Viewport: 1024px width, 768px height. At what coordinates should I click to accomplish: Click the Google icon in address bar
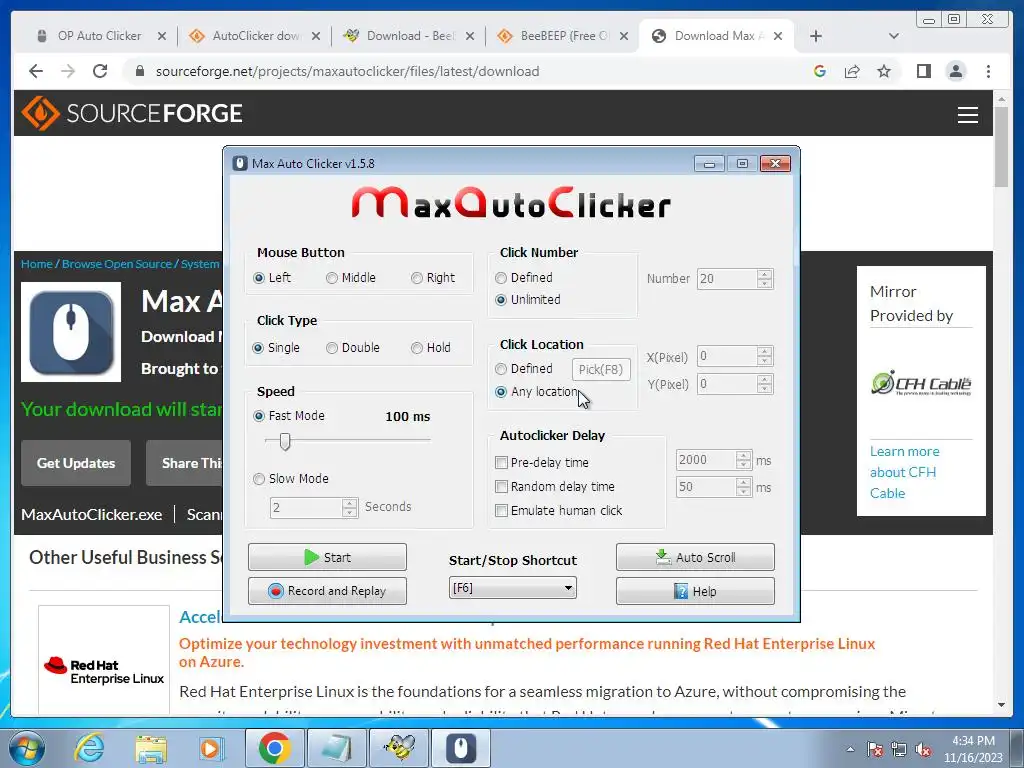[820, 71]
